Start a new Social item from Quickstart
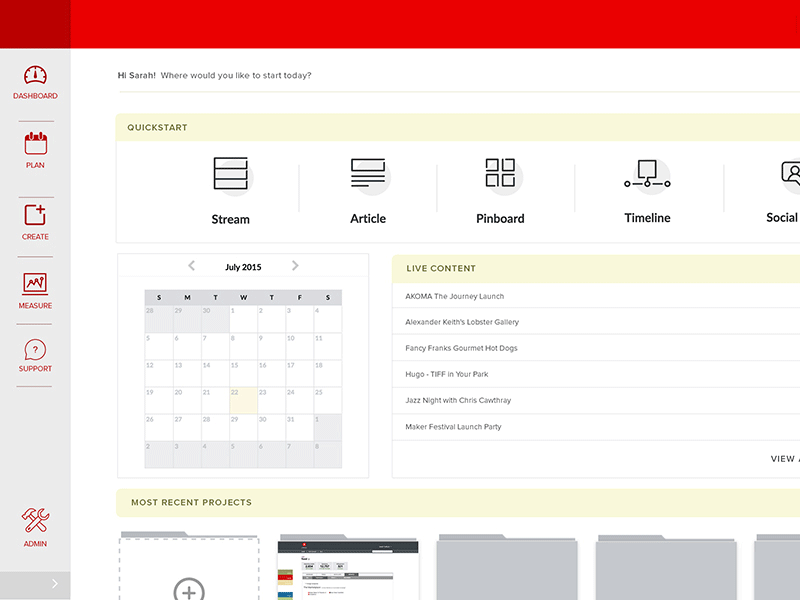The height and width of the screenshot is (600, 800). pos(783,191)
